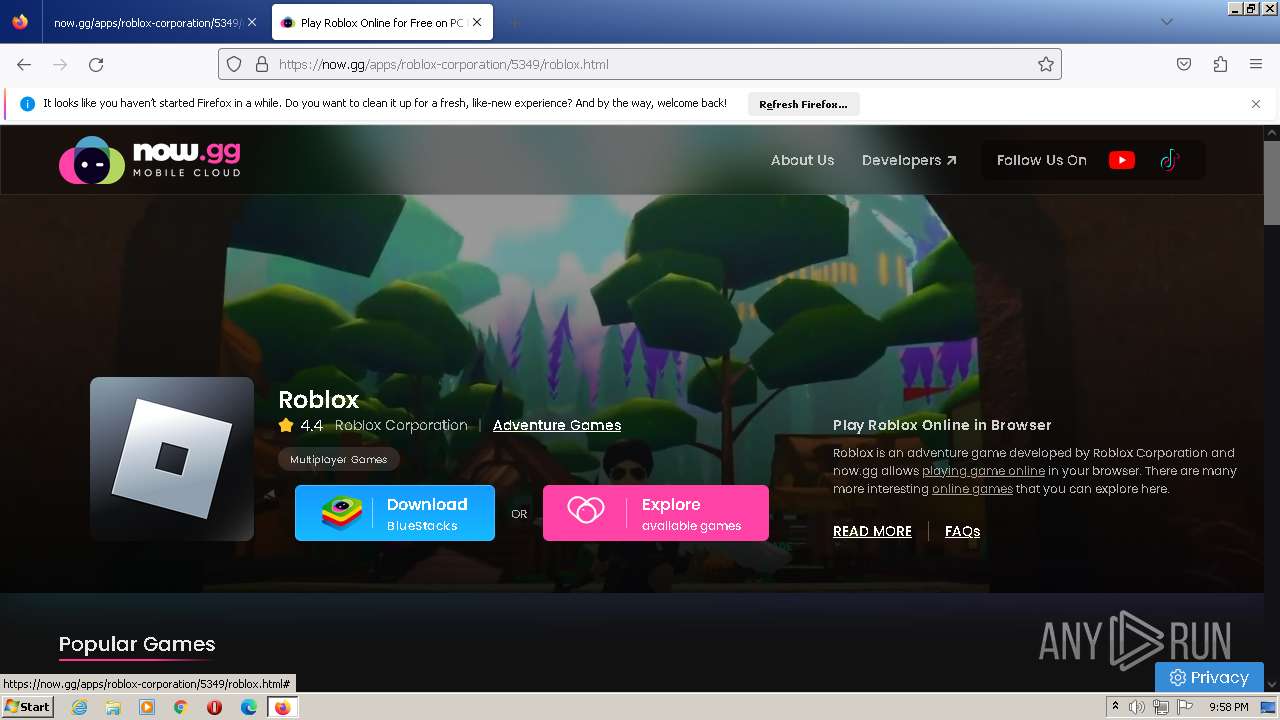Click the address bar URL field
This screenshot has width=1280, height=720.
click(x=640, y=64)
